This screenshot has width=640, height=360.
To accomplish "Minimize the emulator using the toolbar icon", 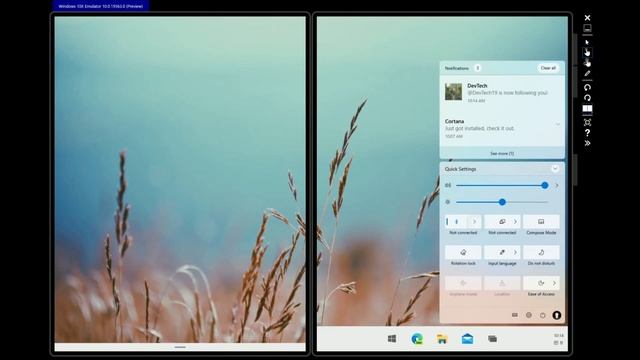I will coord(587,29).
